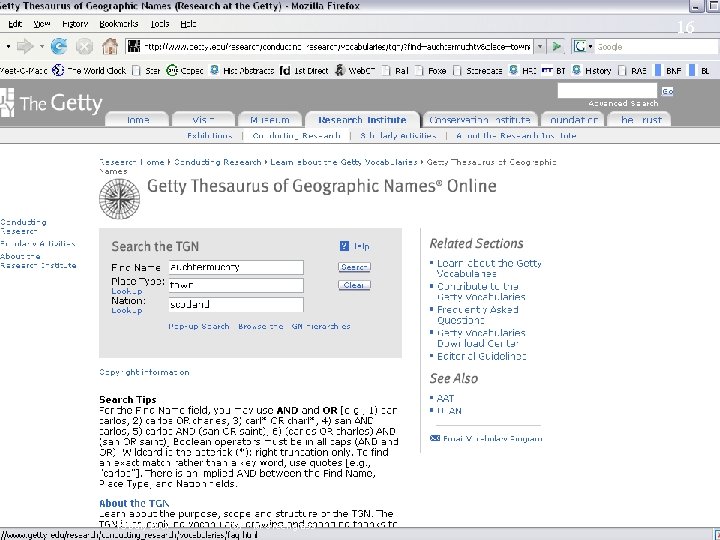Click the Getty site Go button
720x540 pixels.
pos(667,91)
